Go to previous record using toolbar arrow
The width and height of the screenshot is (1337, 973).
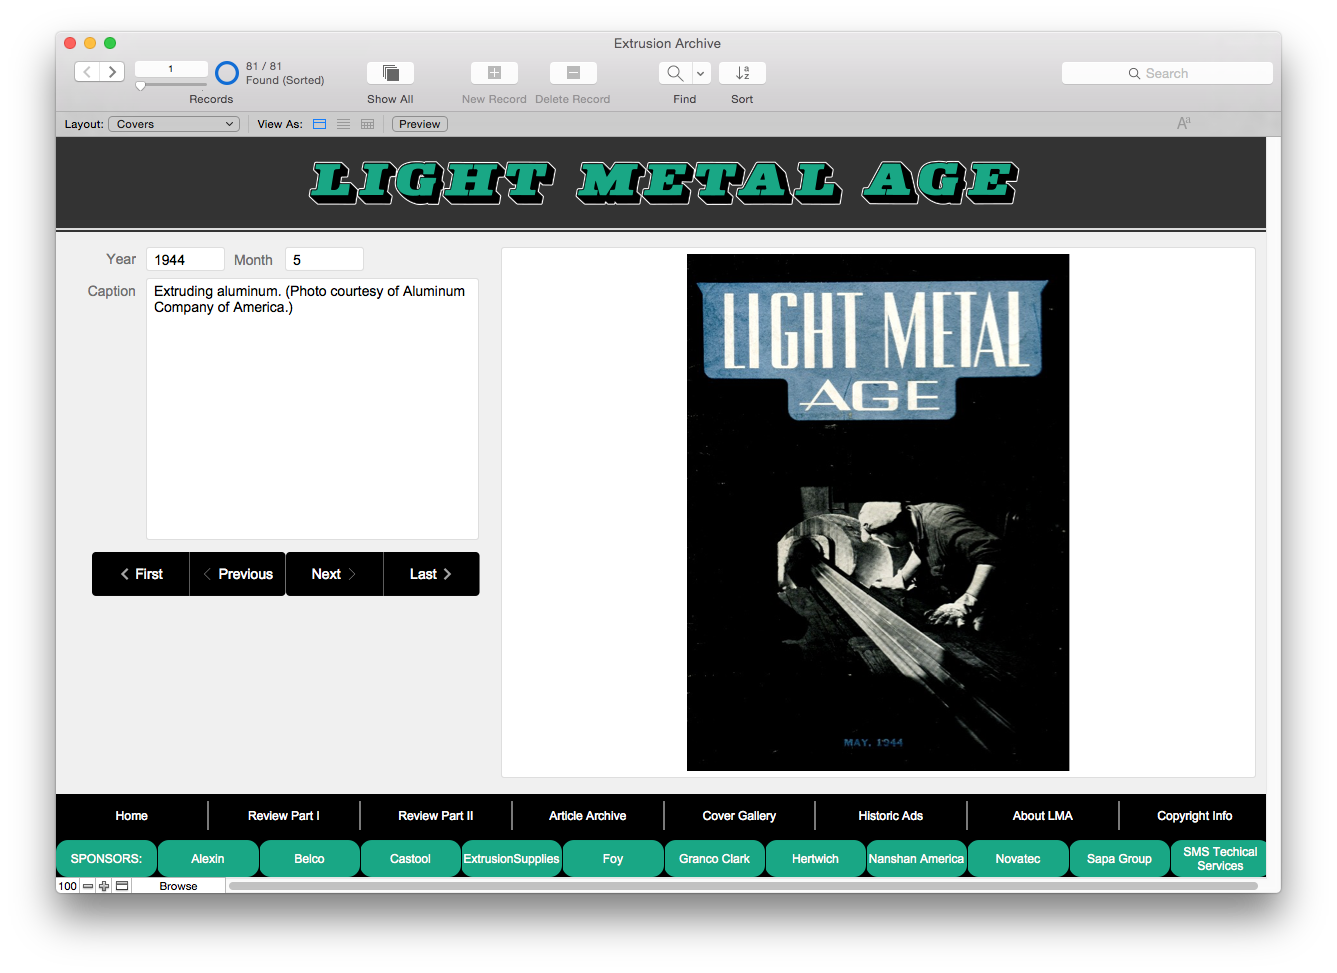87,72
